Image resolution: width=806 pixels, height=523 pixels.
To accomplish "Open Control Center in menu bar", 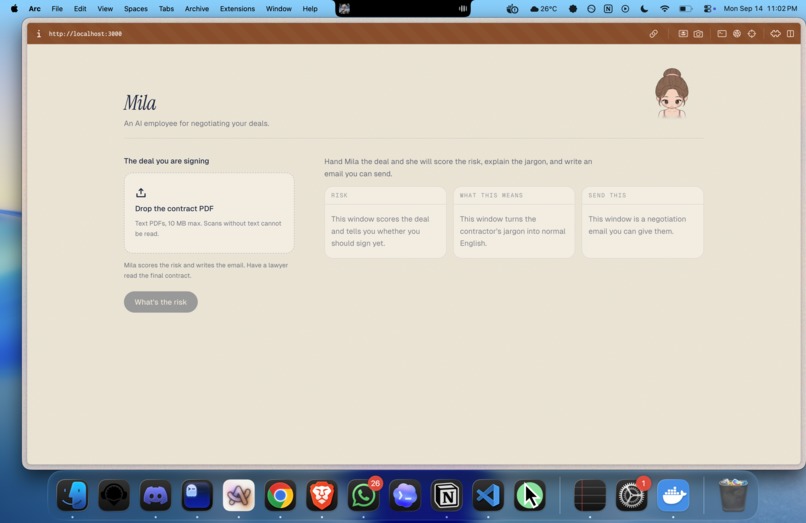I will (709, 9).
